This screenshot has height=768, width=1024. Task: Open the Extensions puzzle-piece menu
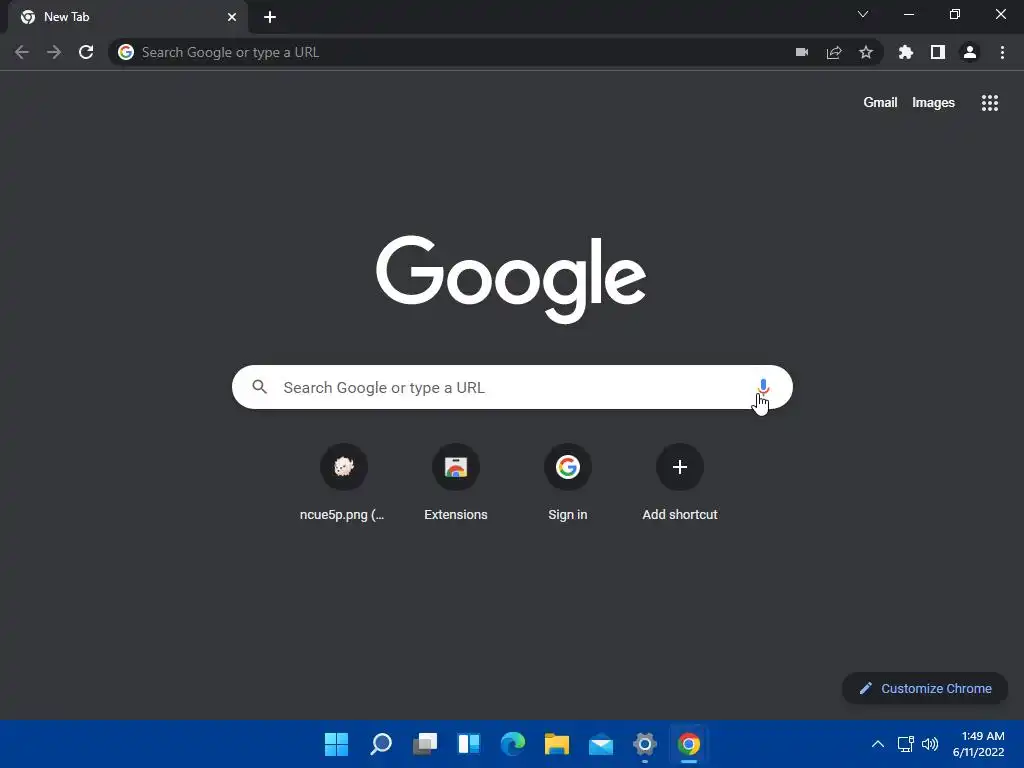(906, 52)
